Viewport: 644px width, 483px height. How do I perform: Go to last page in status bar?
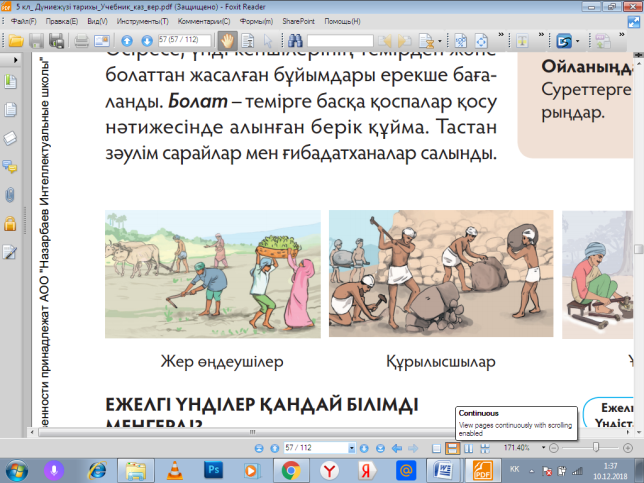380,448
